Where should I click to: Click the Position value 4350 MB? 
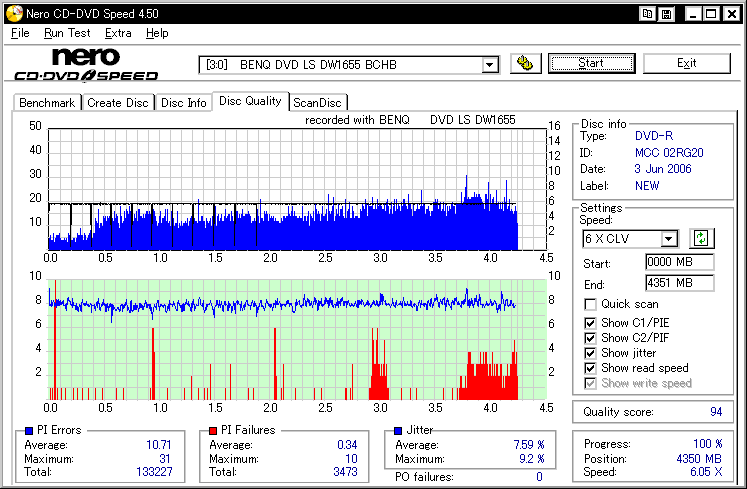[699, 458]
